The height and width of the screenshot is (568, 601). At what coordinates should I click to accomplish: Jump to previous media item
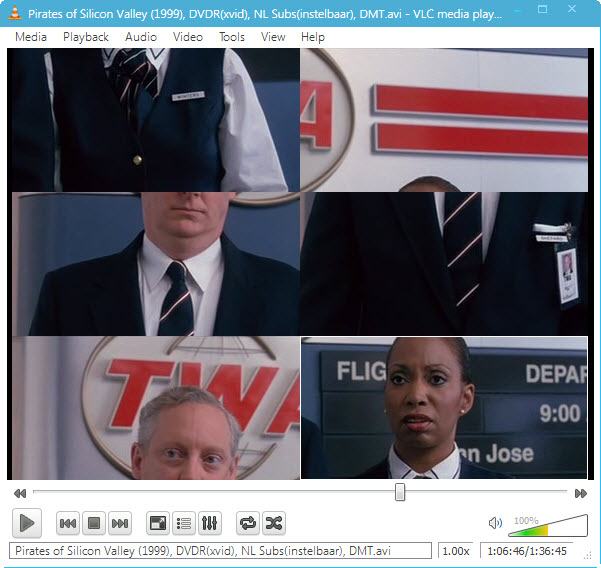pos(68,523)
